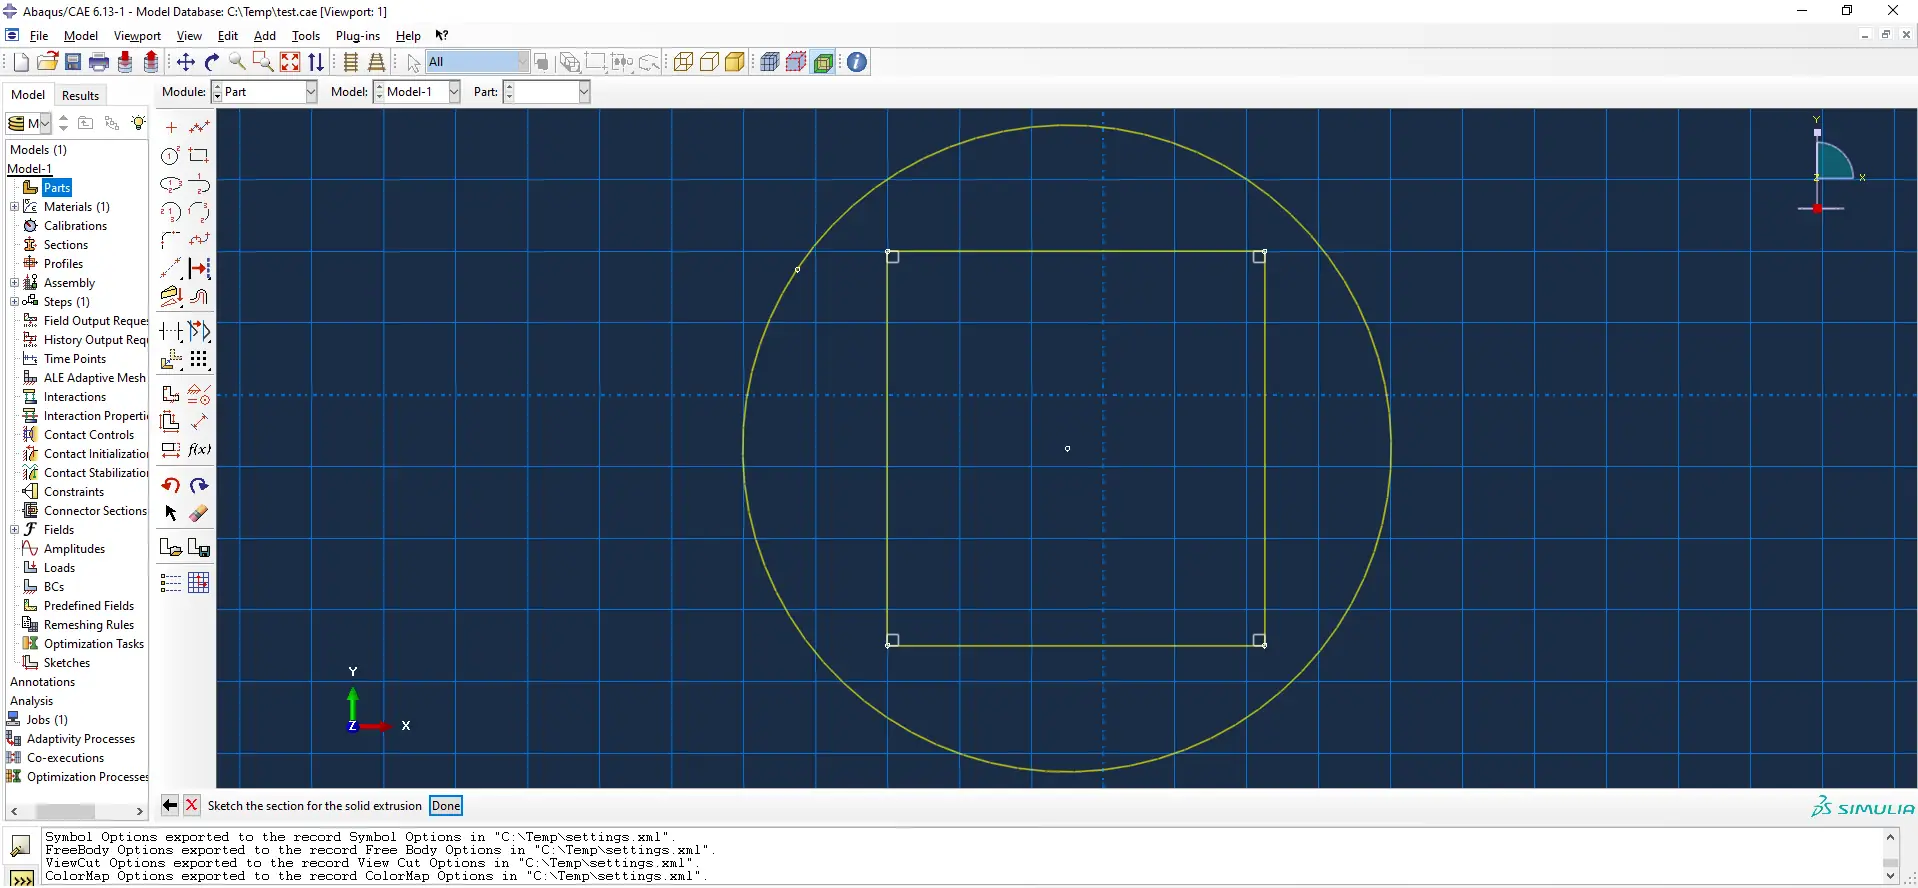Open the selection filter All dropdown

[x=478, y=62]
